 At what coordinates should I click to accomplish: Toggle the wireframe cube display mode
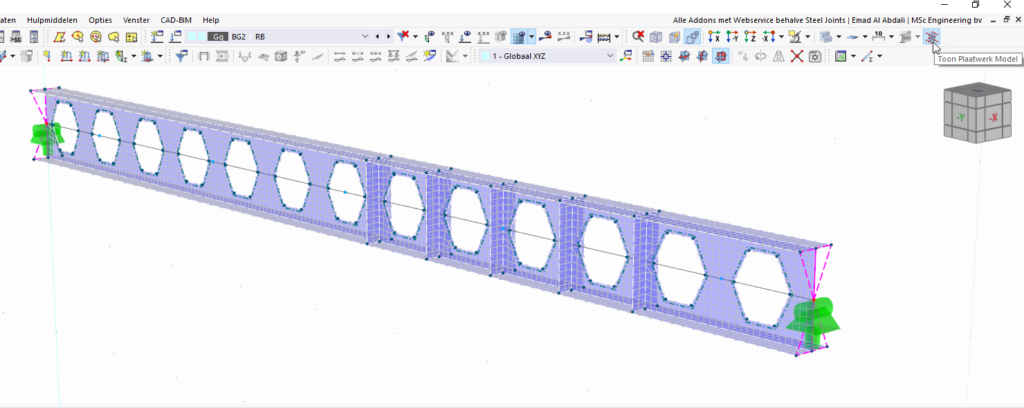coord(656,37)
